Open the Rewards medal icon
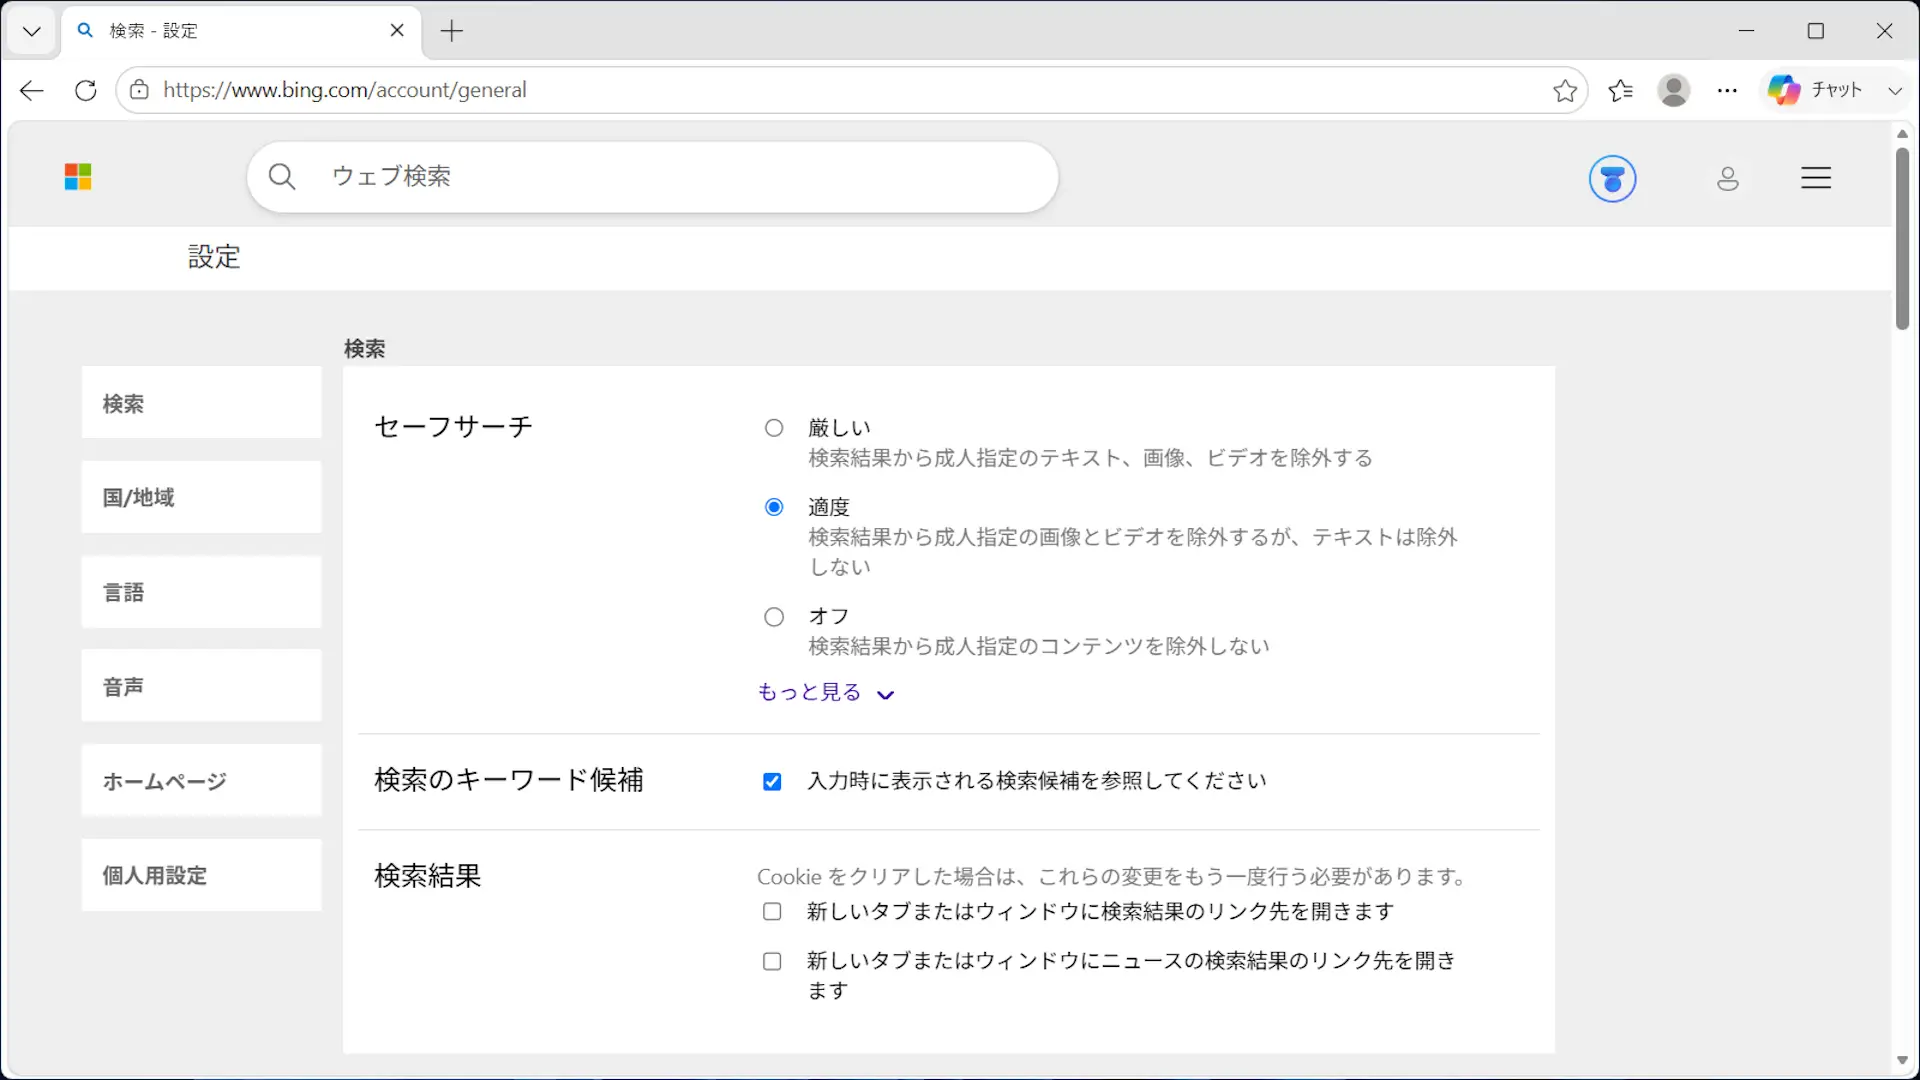 point(1613,179)
